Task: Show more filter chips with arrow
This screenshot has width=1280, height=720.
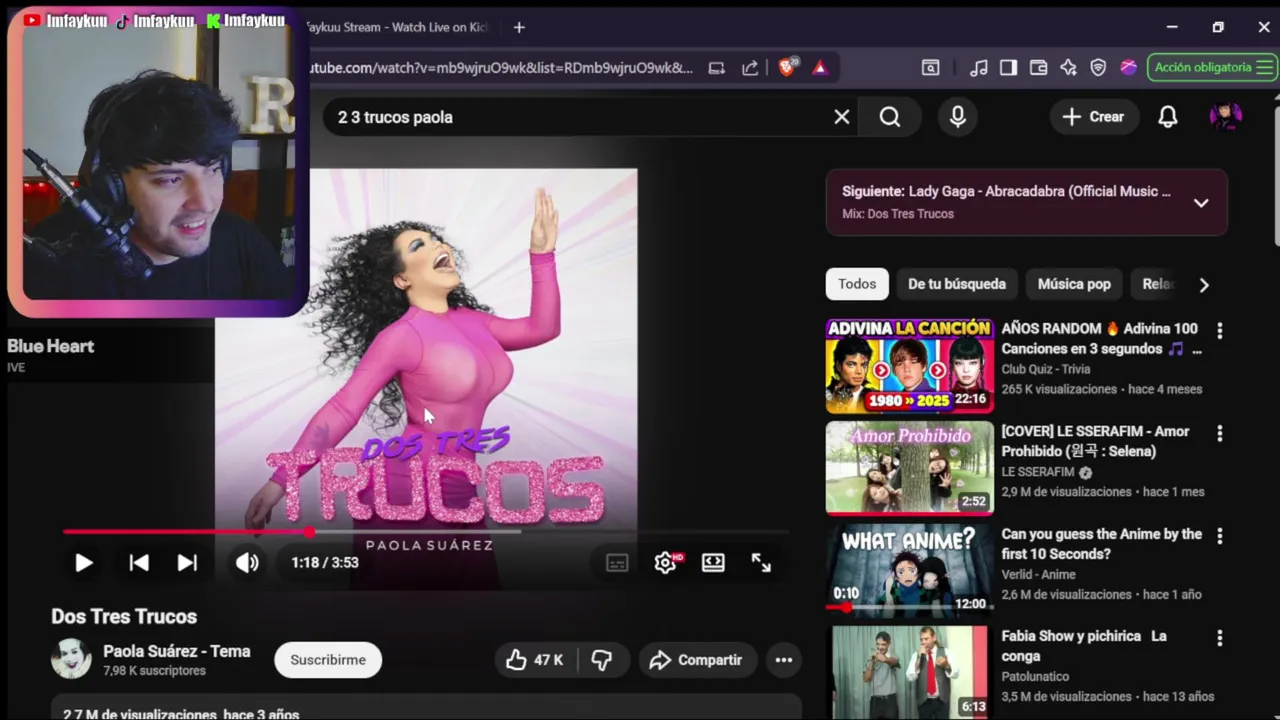Action: coord(1204,285)
